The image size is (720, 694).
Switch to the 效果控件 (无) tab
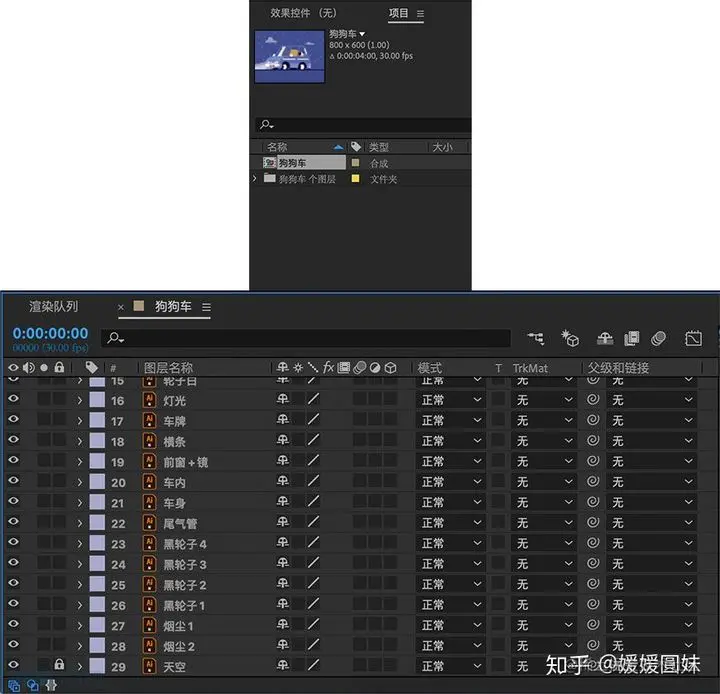303,13
